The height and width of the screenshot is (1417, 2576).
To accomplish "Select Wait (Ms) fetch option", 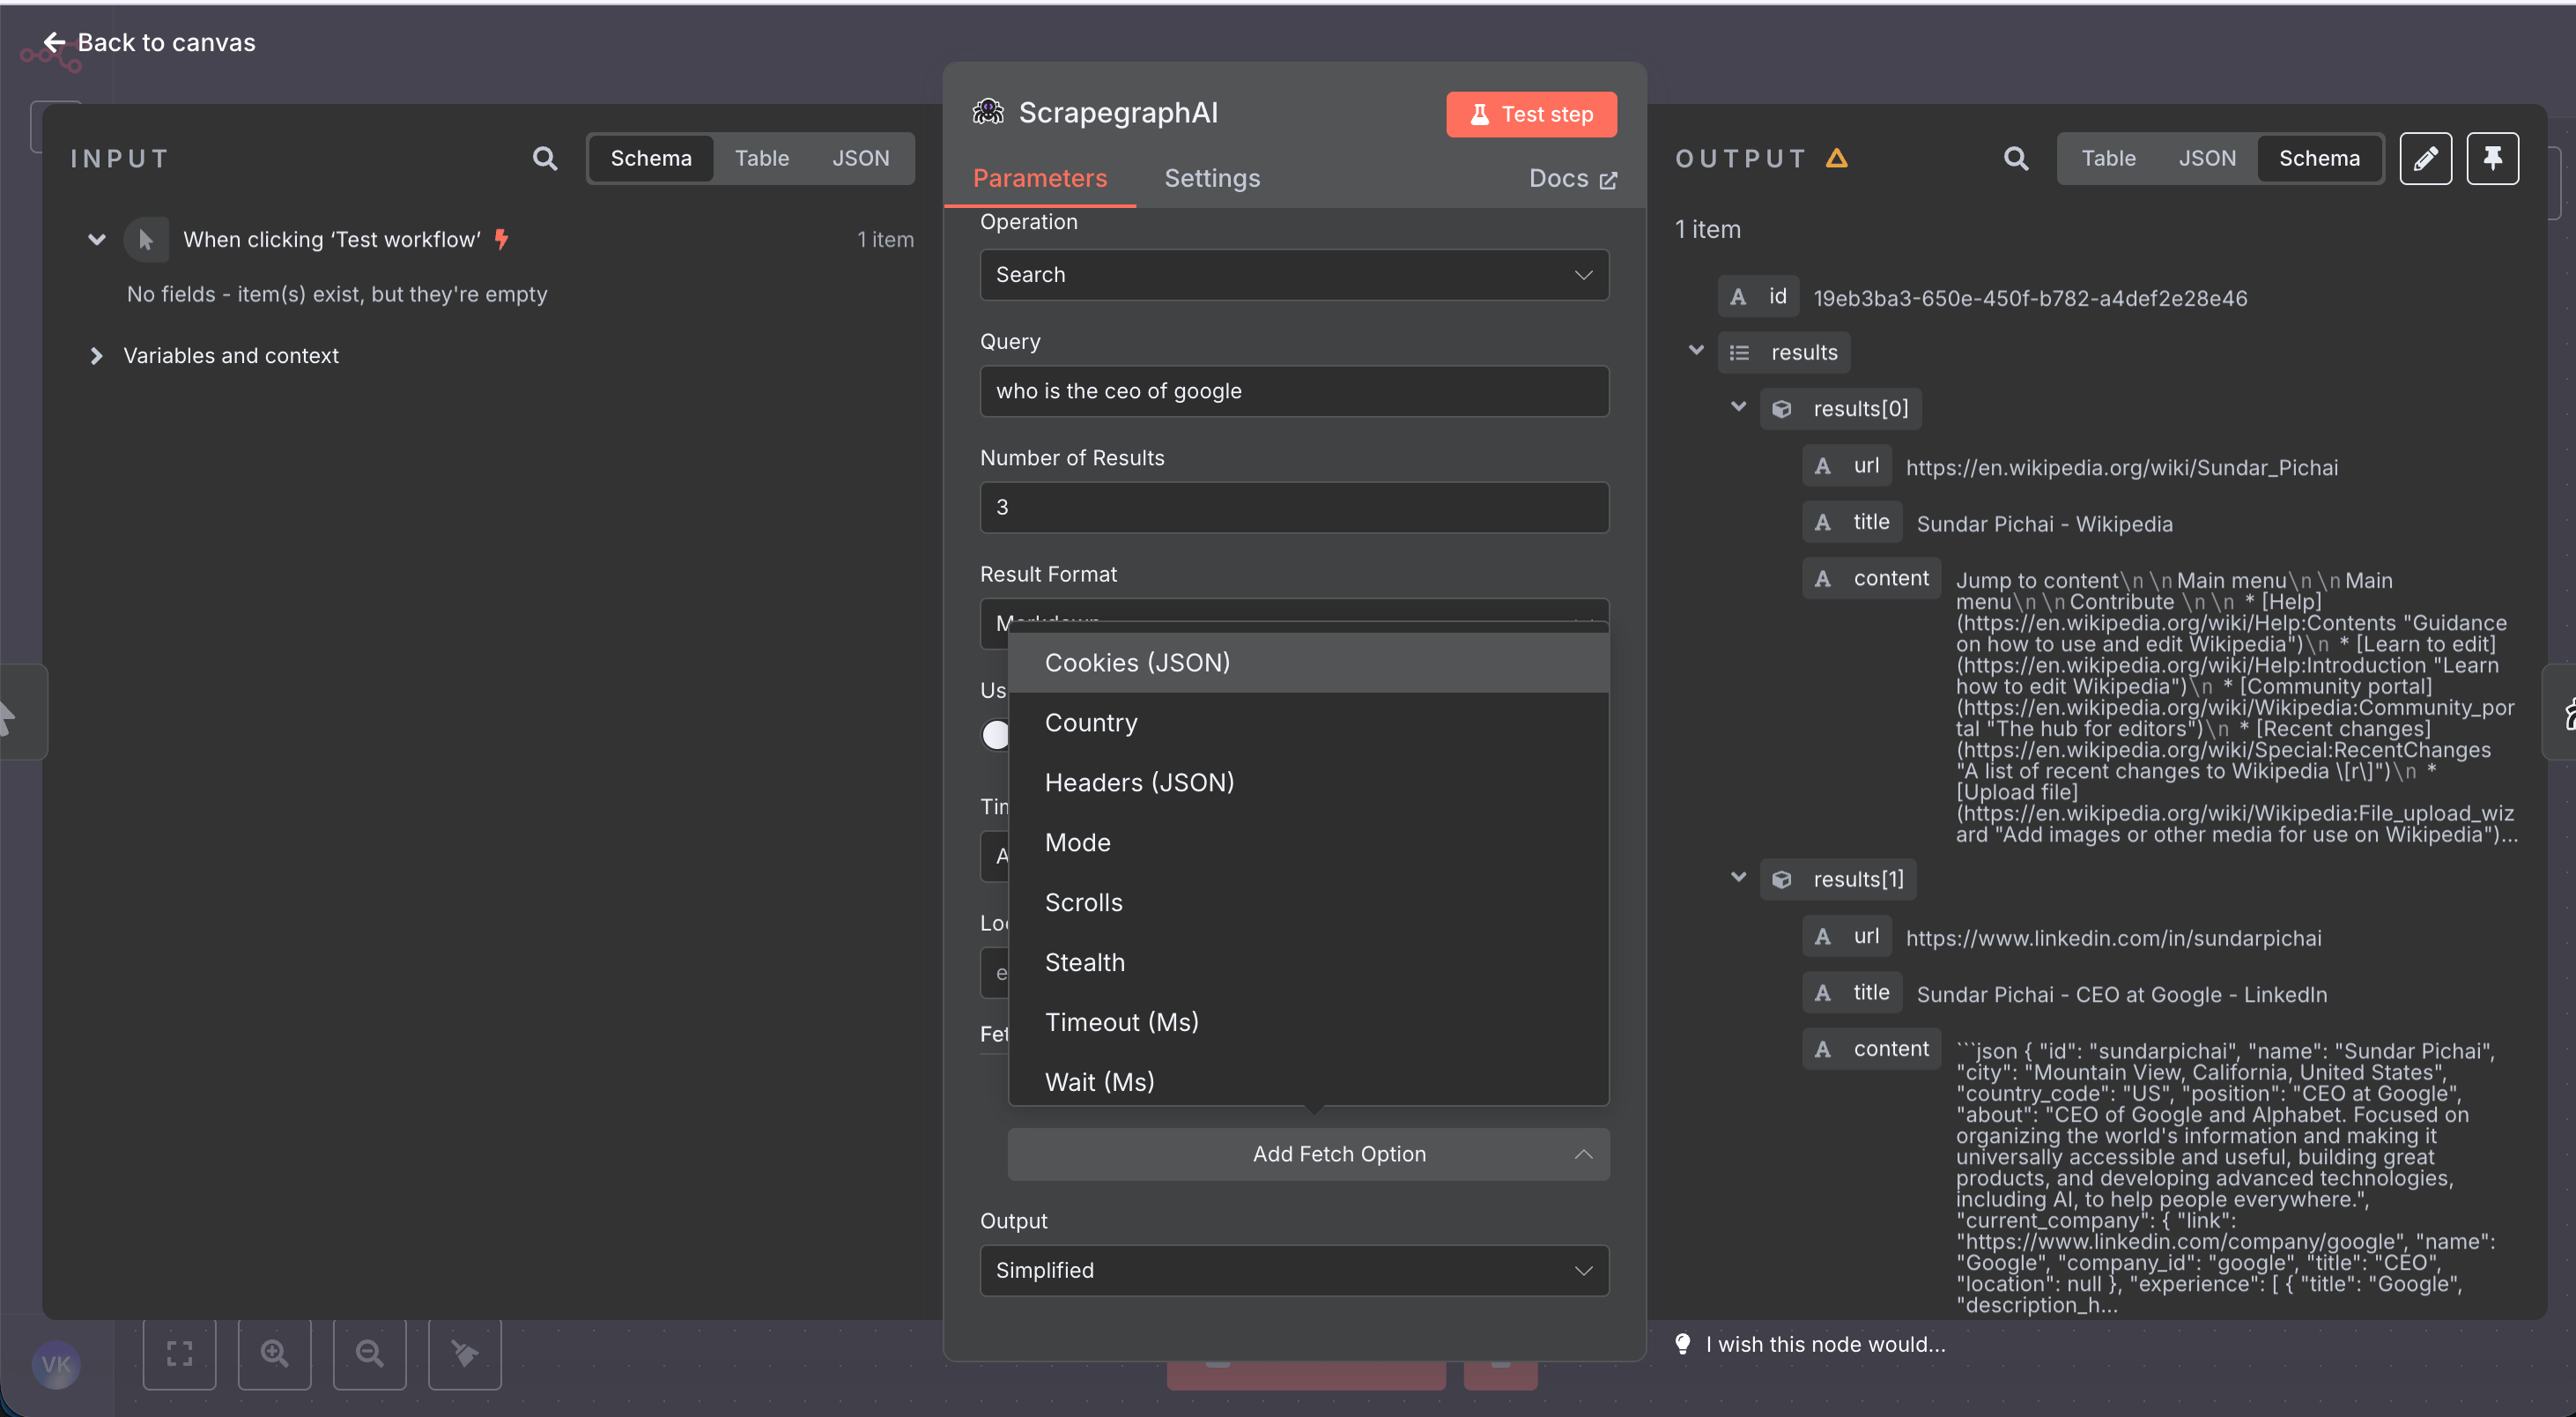I will [1309, 1080].
